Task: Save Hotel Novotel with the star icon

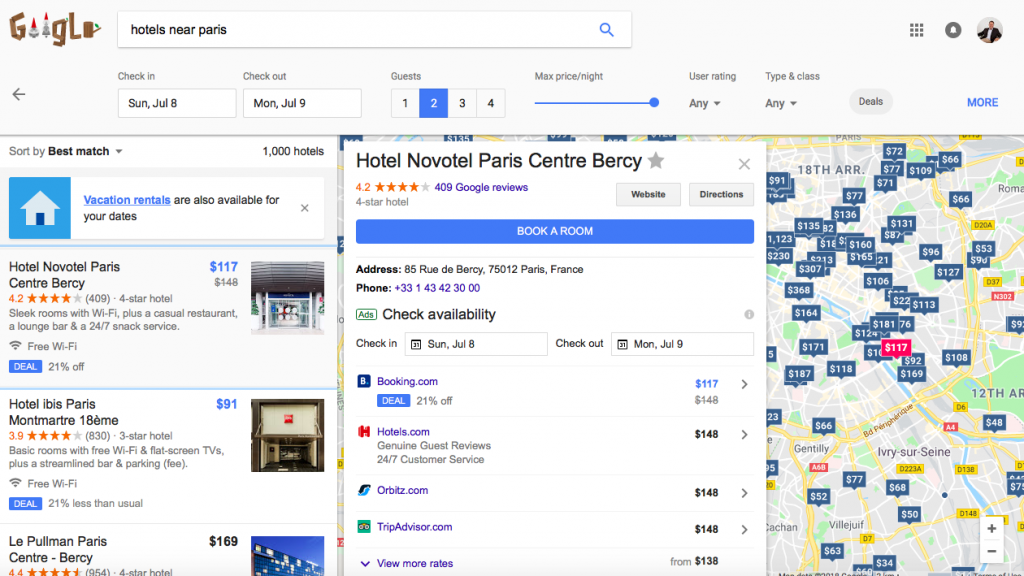Action: (x=656, y=161)
